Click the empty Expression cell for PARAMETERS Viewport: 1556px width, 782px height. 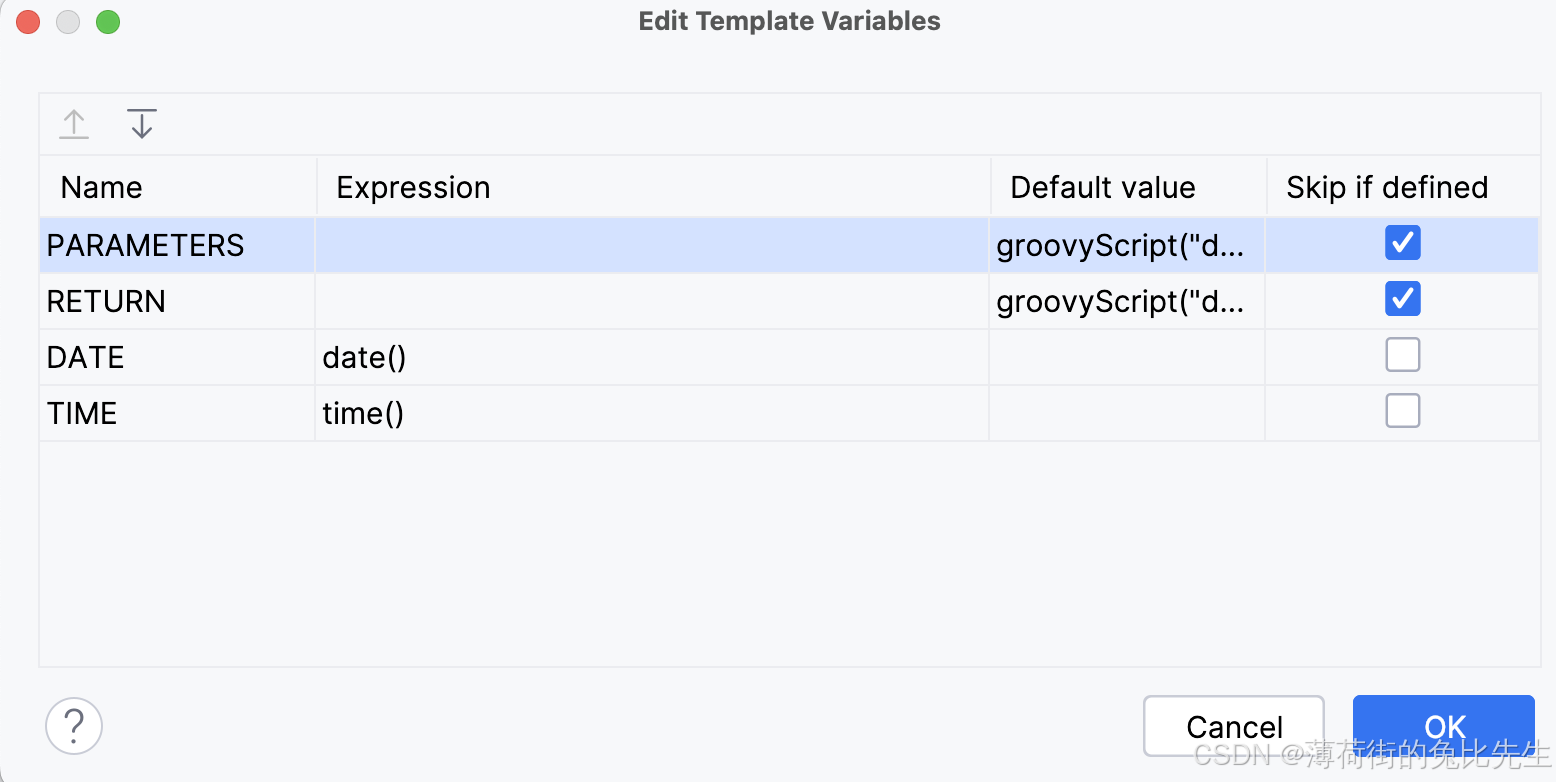(650, 246)
